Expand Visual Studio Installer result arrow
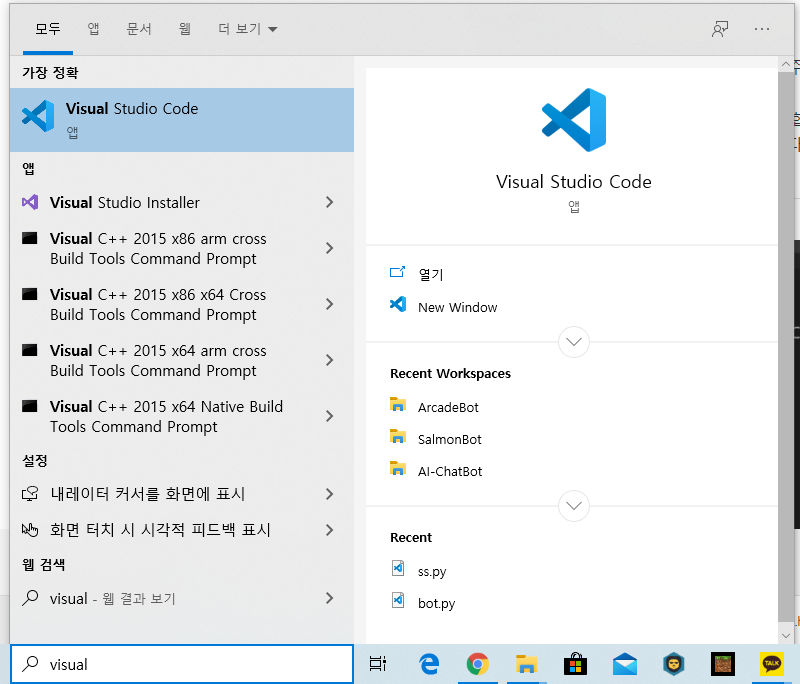Screen dimensions: 800x684 pos(330,202)
